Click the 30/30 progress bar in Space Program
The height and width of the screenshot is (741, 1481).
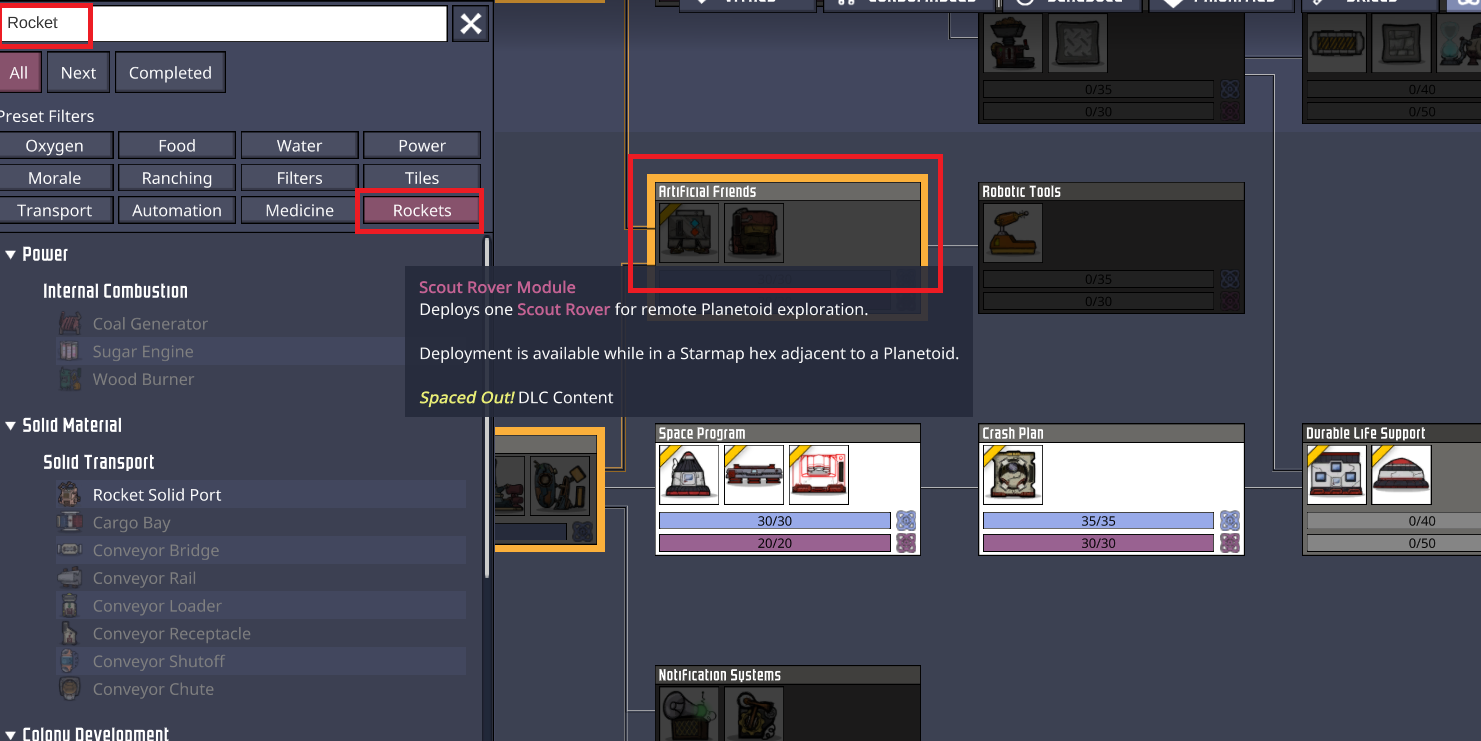click(x=774, y=520)
